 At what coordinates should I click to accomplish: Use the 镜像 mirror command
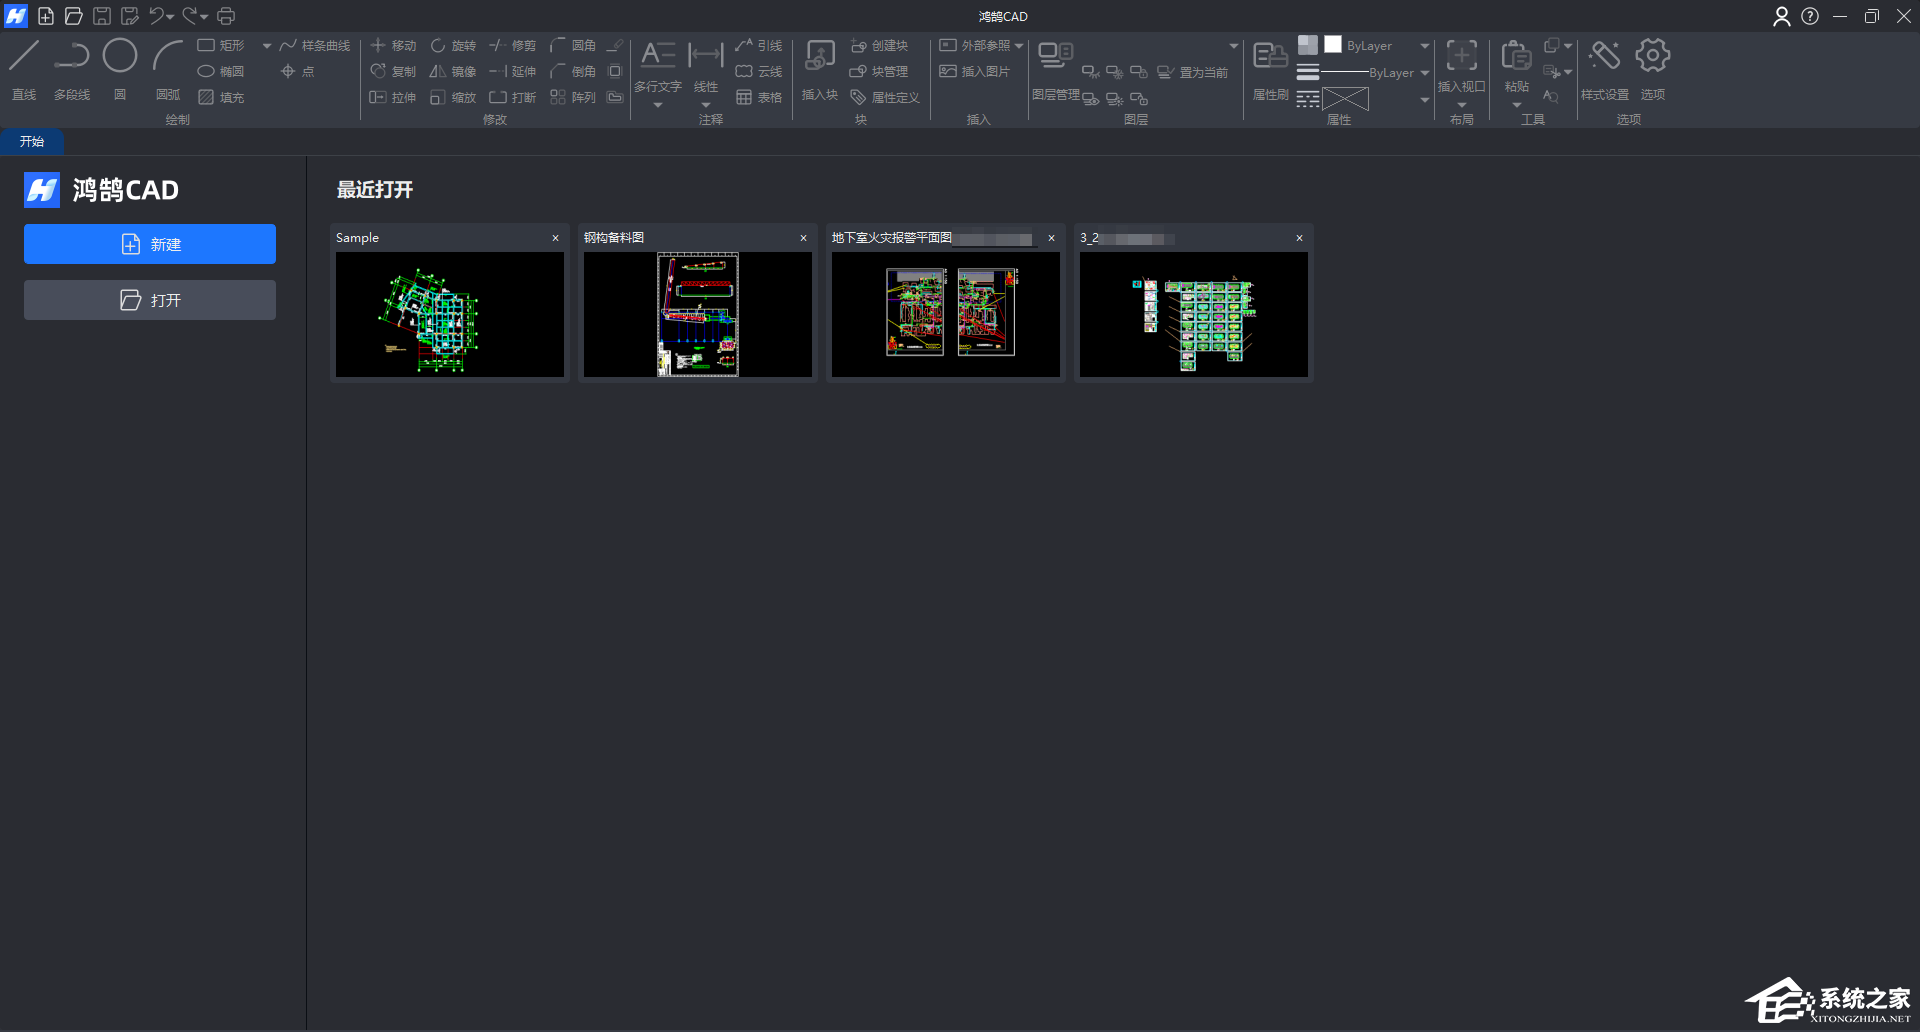click(x=453, y=72)
